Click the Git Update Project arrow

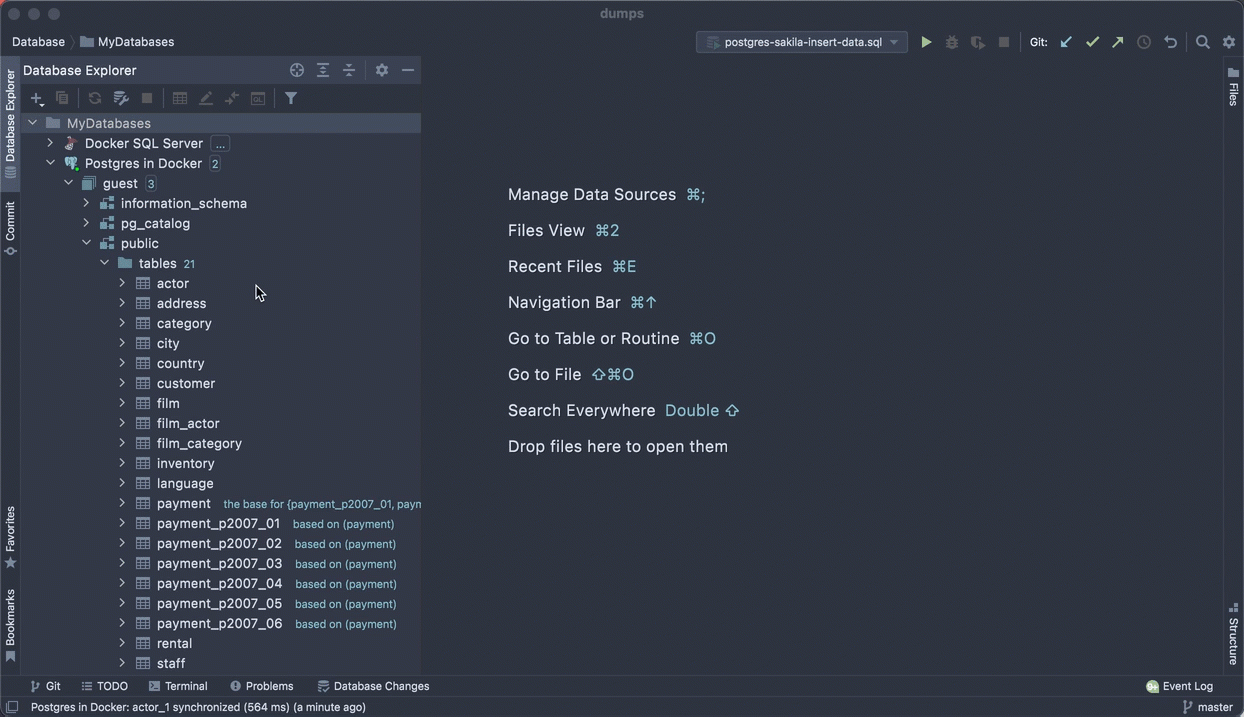coord(1066,42)
